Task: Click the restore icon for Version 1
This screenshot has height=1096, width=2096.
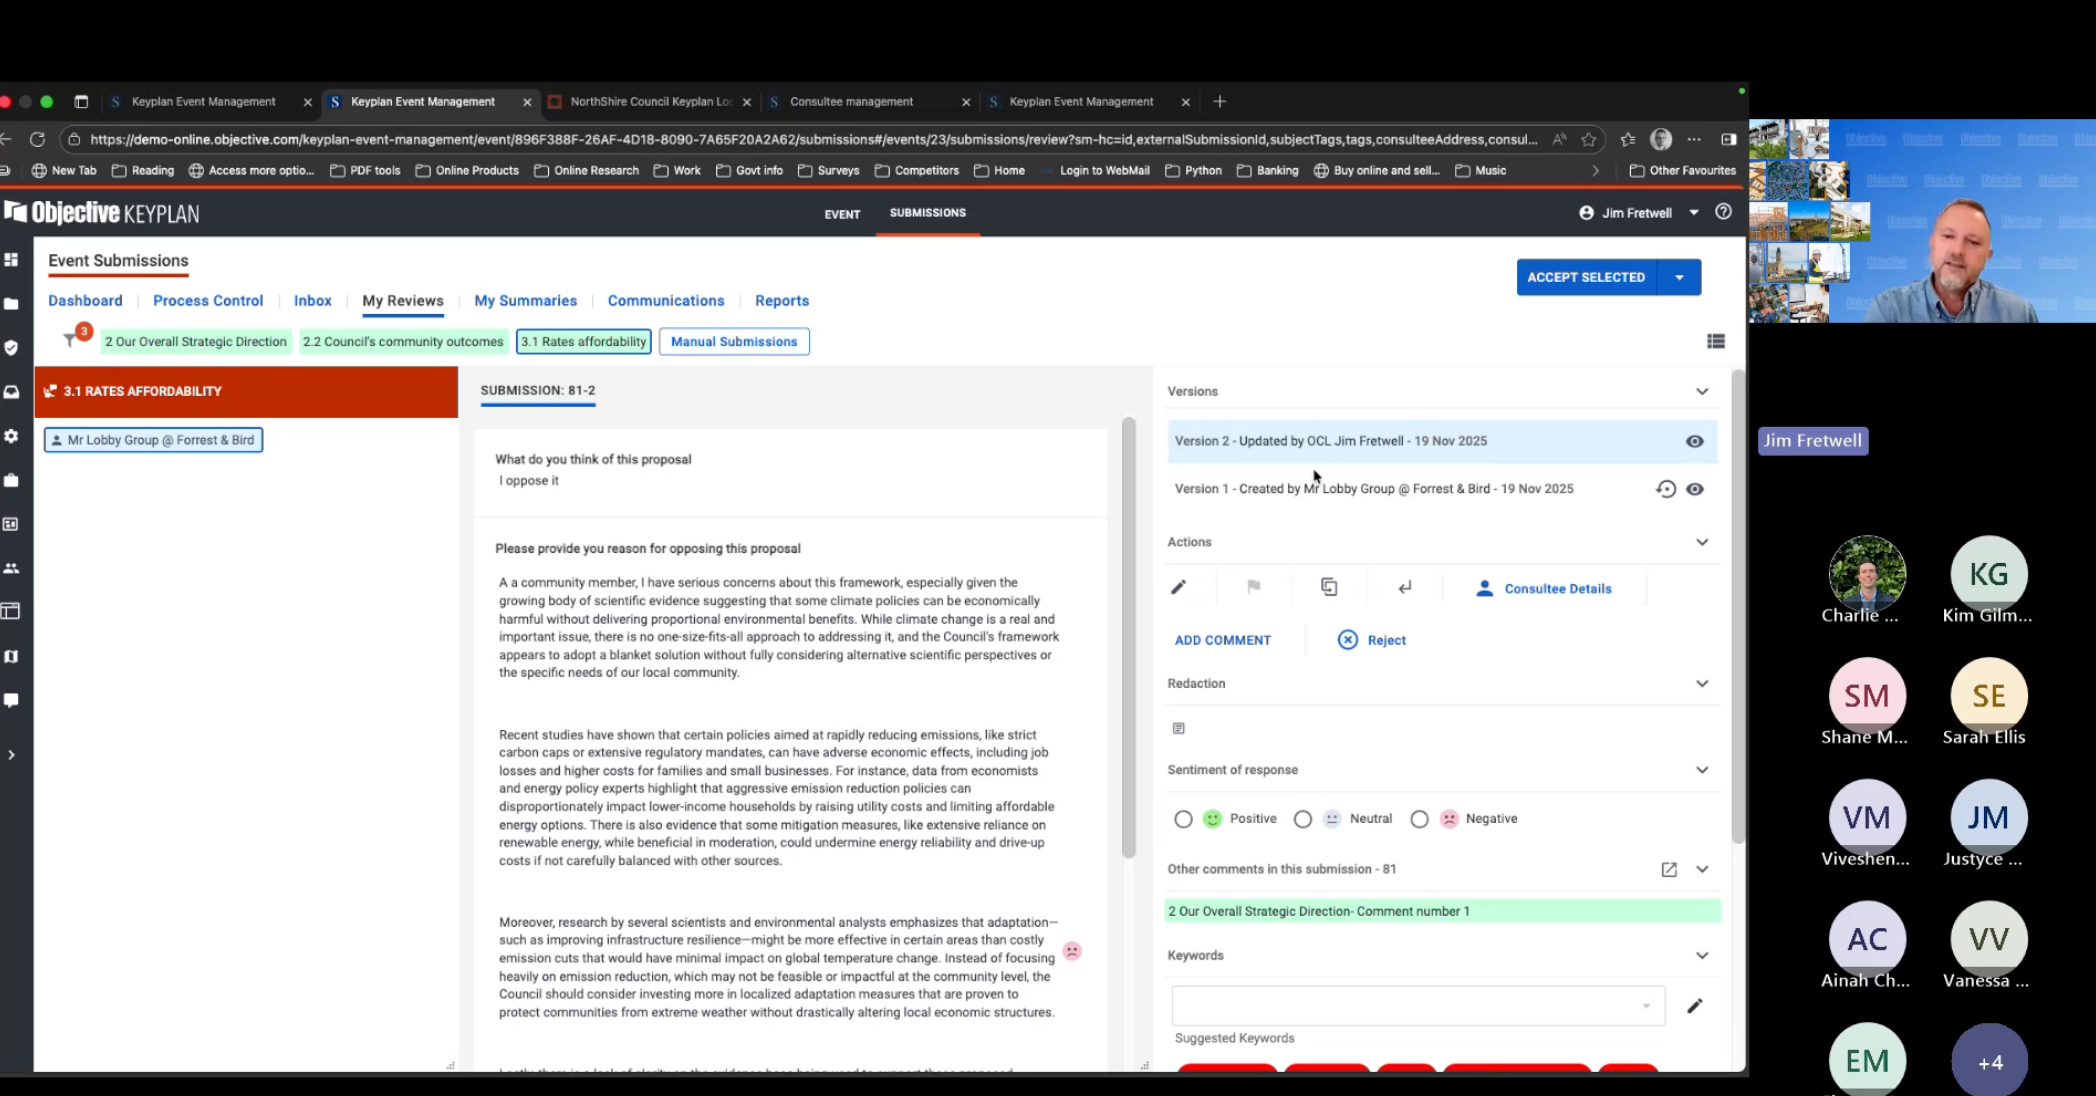Action: [1665, 489]
